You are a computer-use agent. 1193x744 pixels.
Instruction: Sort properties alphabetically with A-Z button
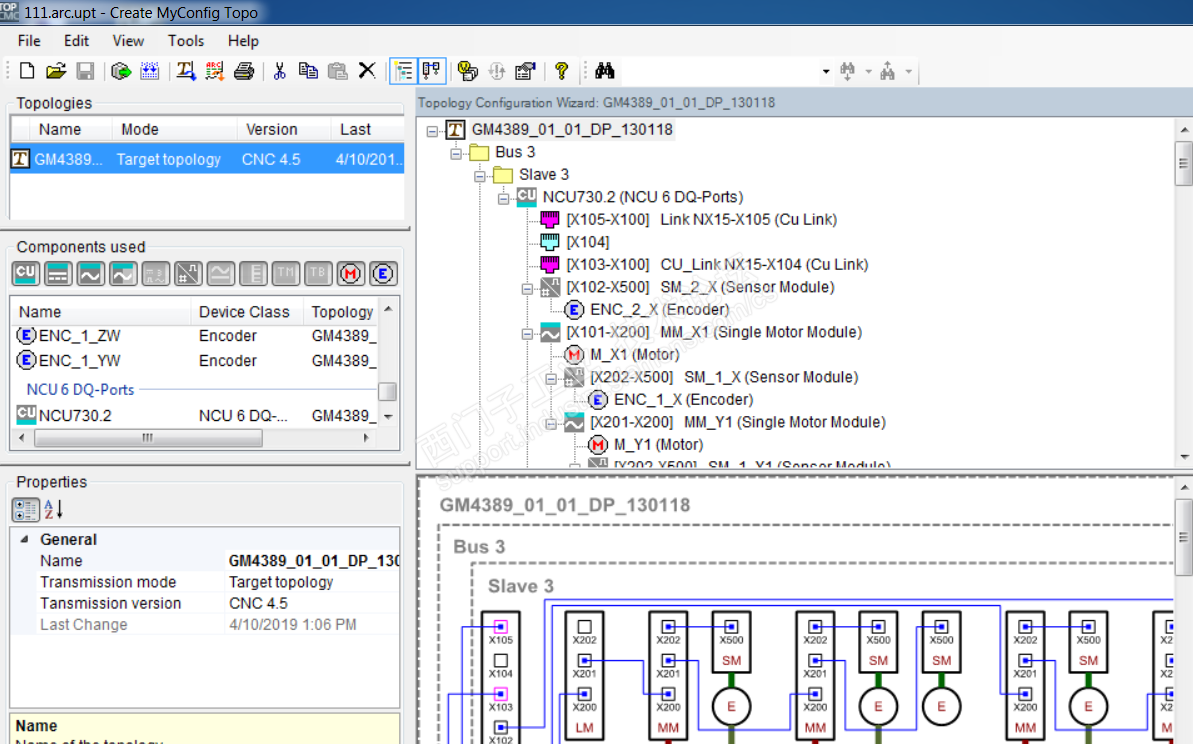54,509
